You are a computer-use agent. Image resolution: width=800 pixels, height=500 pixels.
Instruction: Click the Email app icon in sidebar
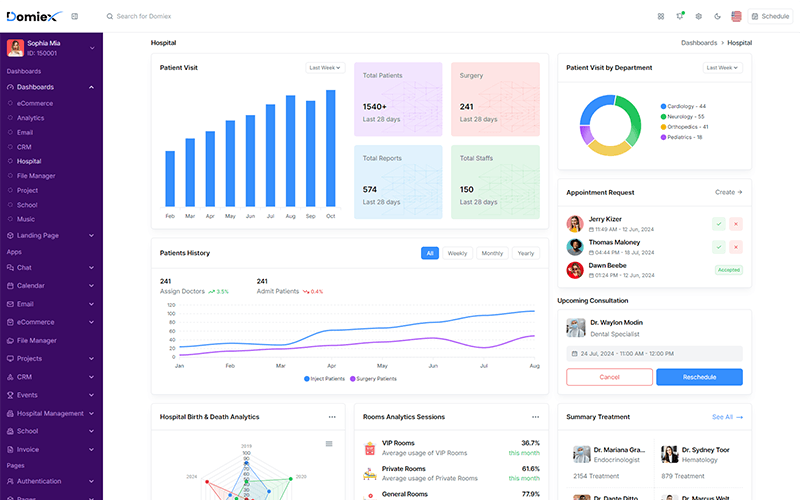coord(10,304)
